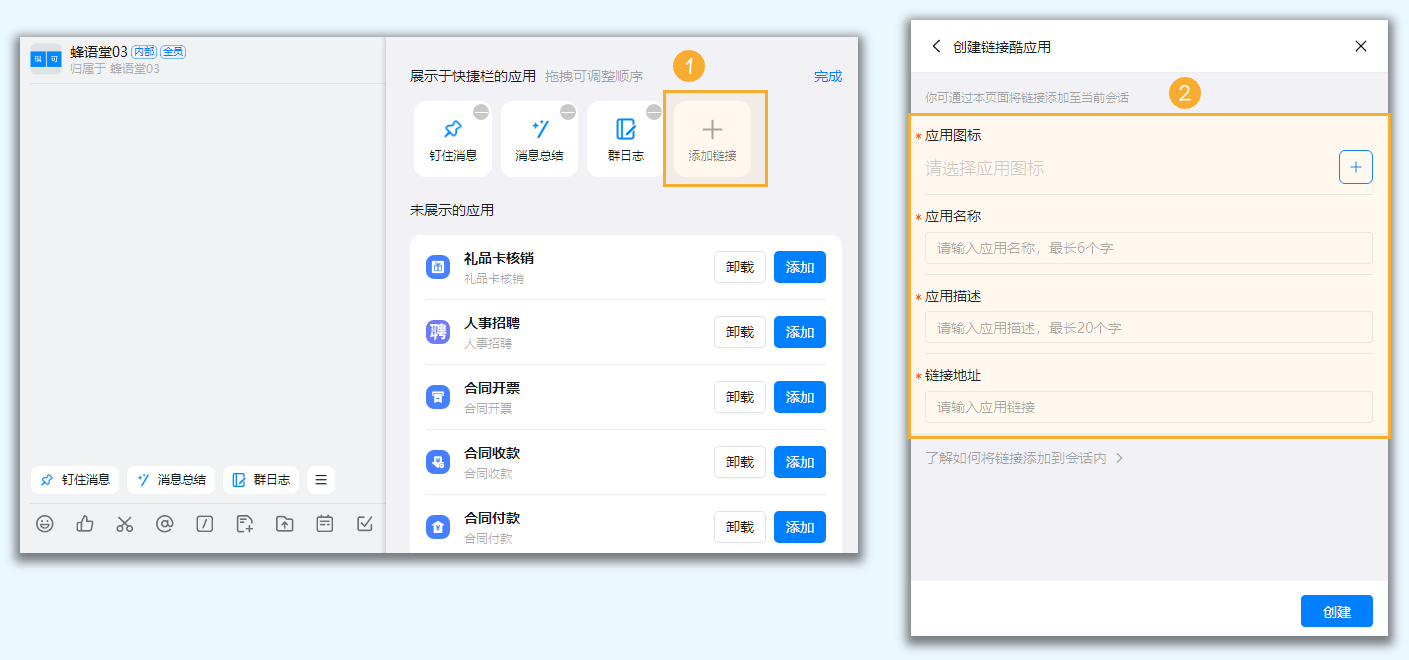Click the 完成 link to finish editing
The image size is (1409, 660).
pyautogui.click(x=828, y=75)
